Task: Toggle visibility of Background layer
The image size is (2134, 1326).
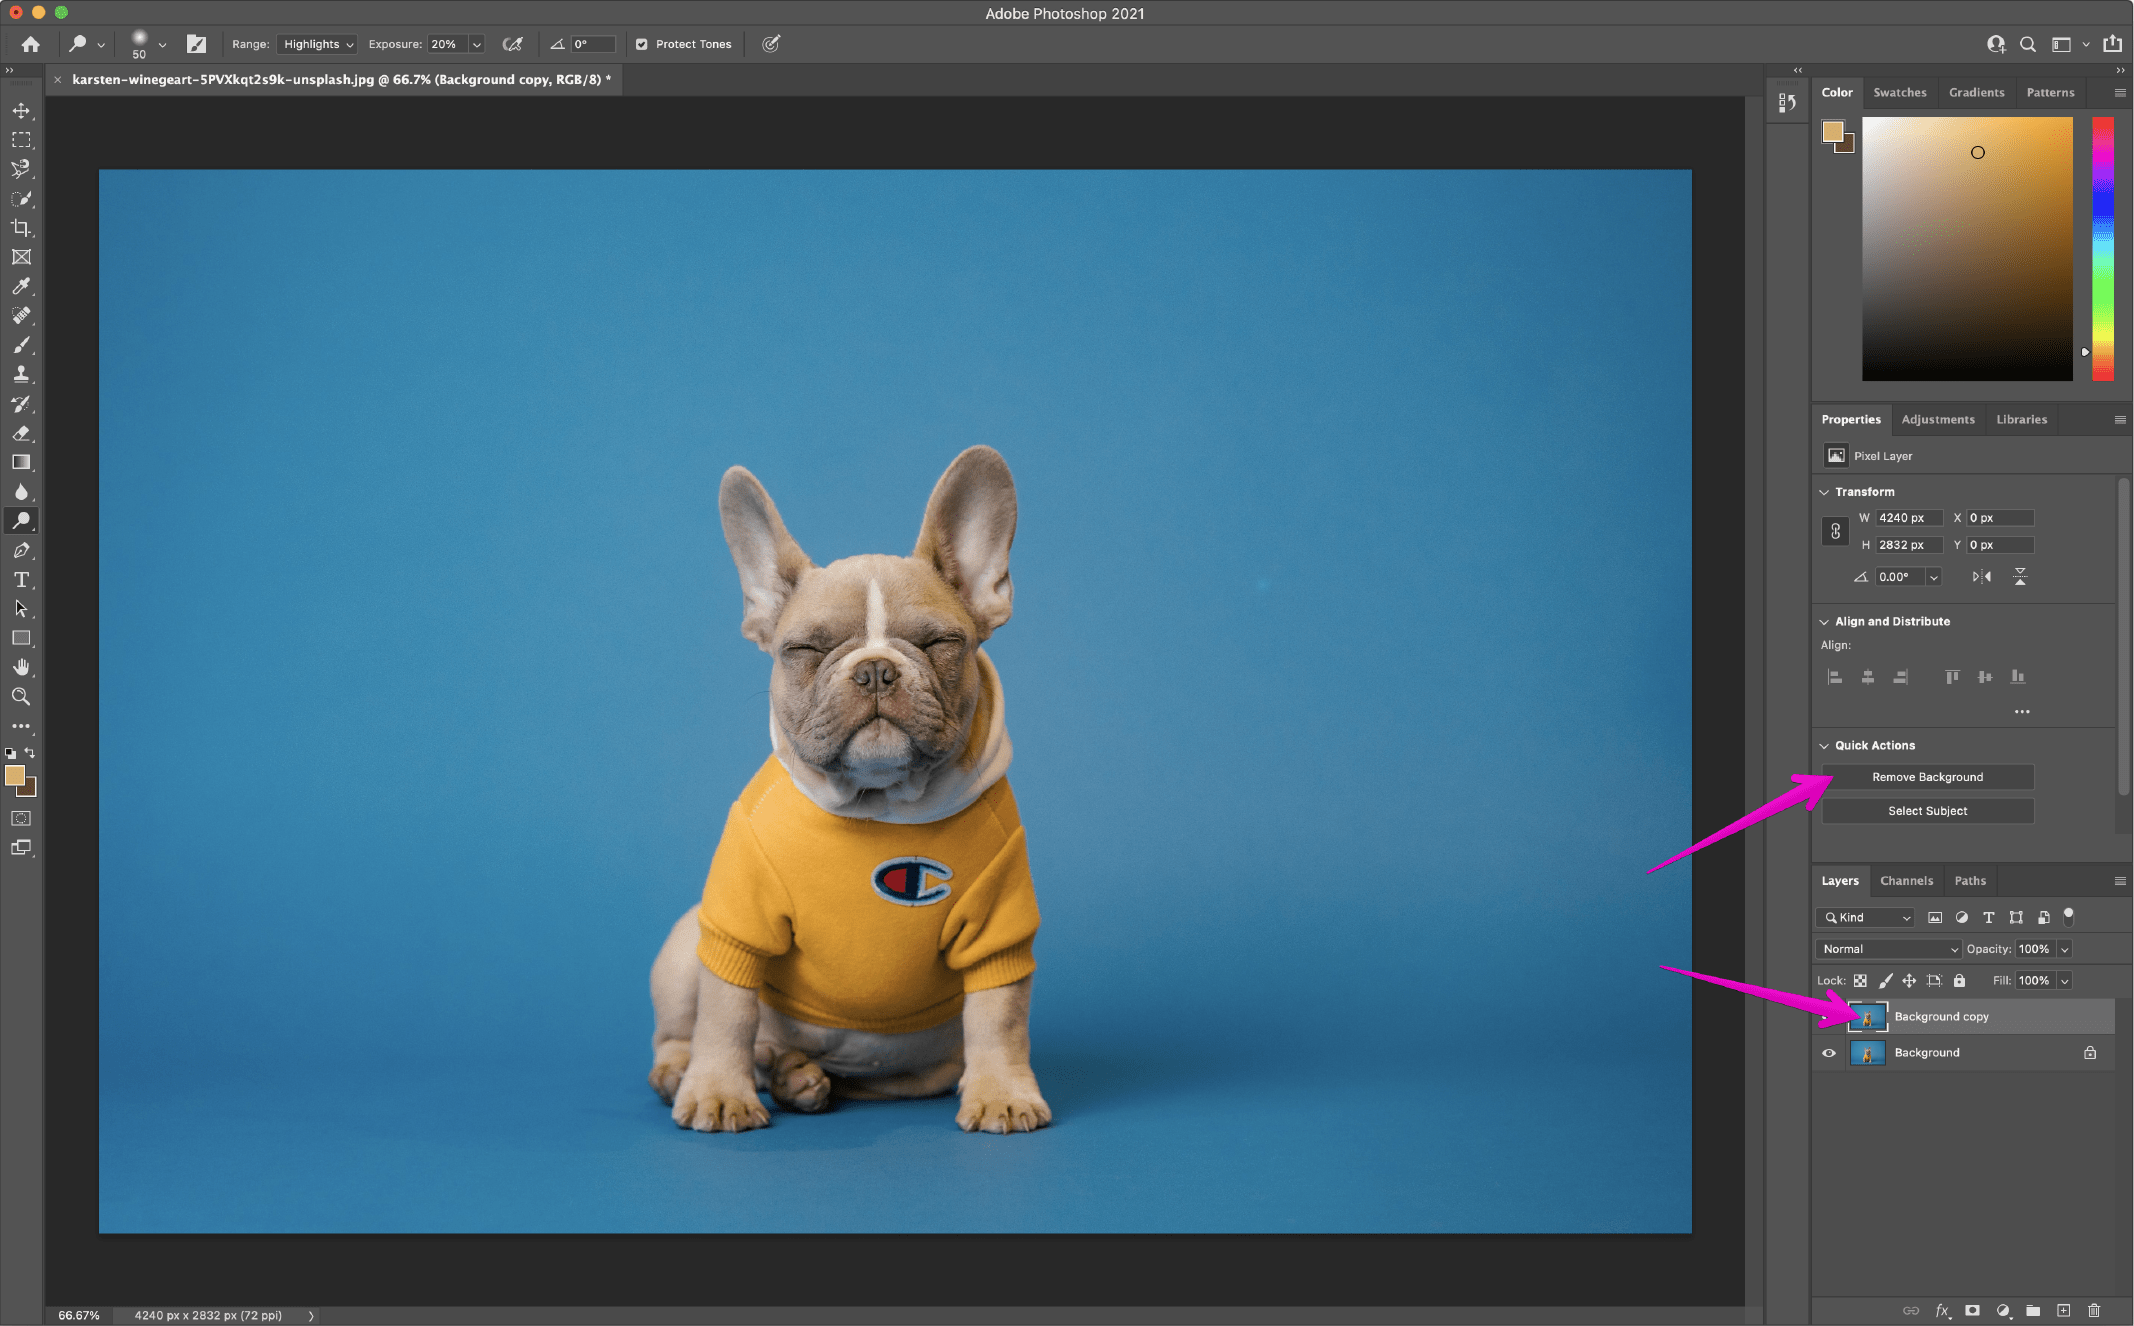Action: coord(1830,1053)
